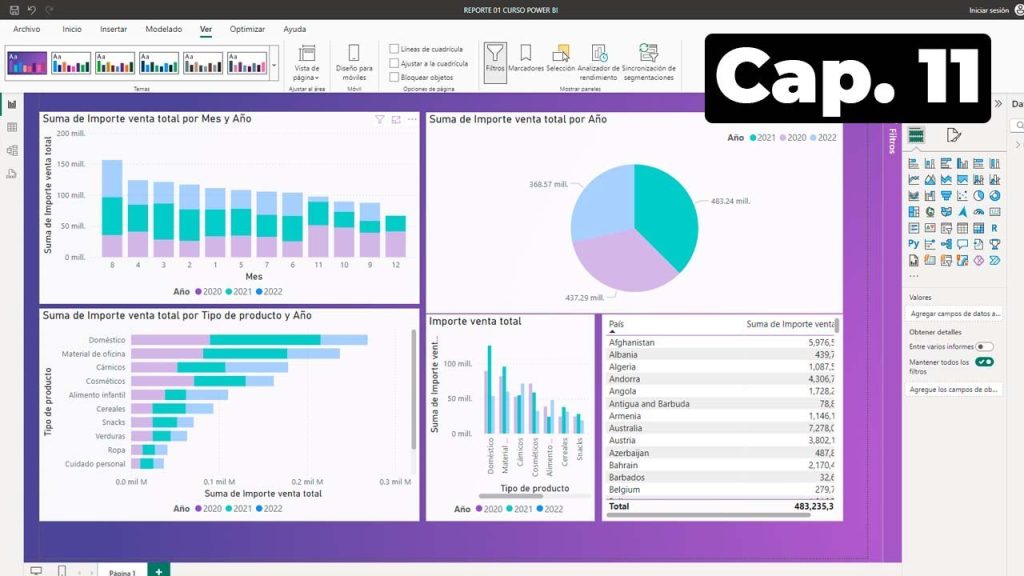The image size is (1024, 576).
Task: Open Sincronización de segmentaciones panel
Action: pyautogui.click(x=648, y=60)
